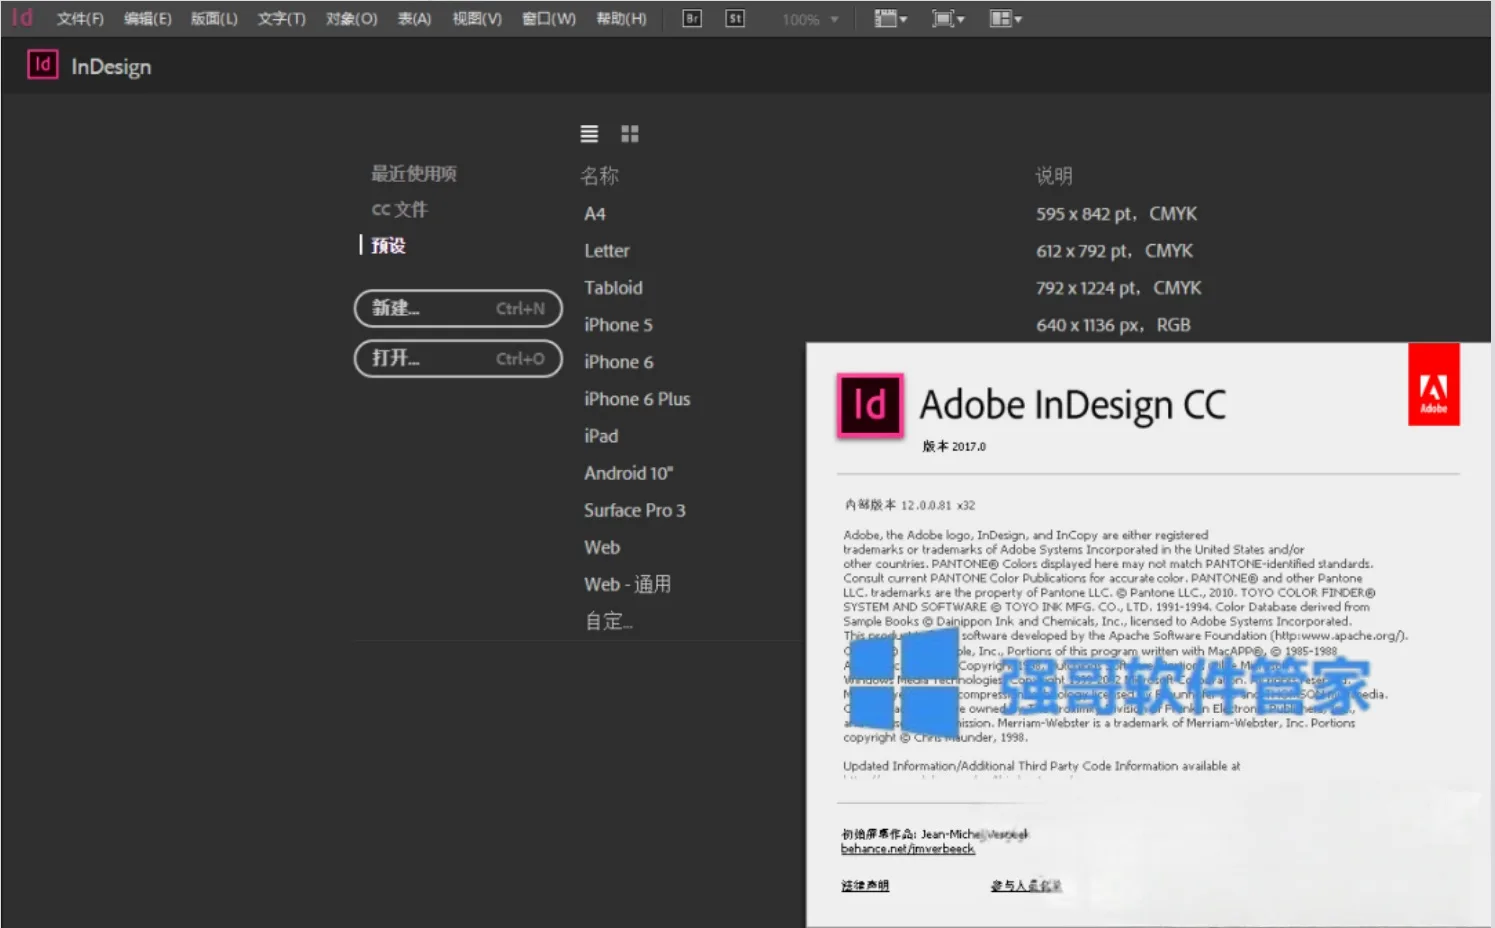Screen dimensions: 1495x928
Task: Open the zoom level 100% dropdown
Action: click(811, 19)
